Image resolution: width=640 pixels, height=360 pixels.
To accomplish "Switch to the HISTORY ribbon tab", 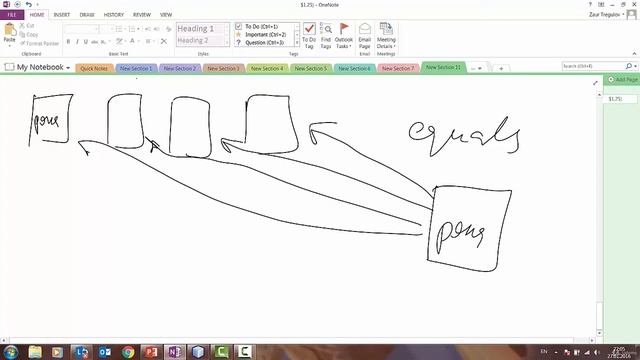I will point(113,15).
